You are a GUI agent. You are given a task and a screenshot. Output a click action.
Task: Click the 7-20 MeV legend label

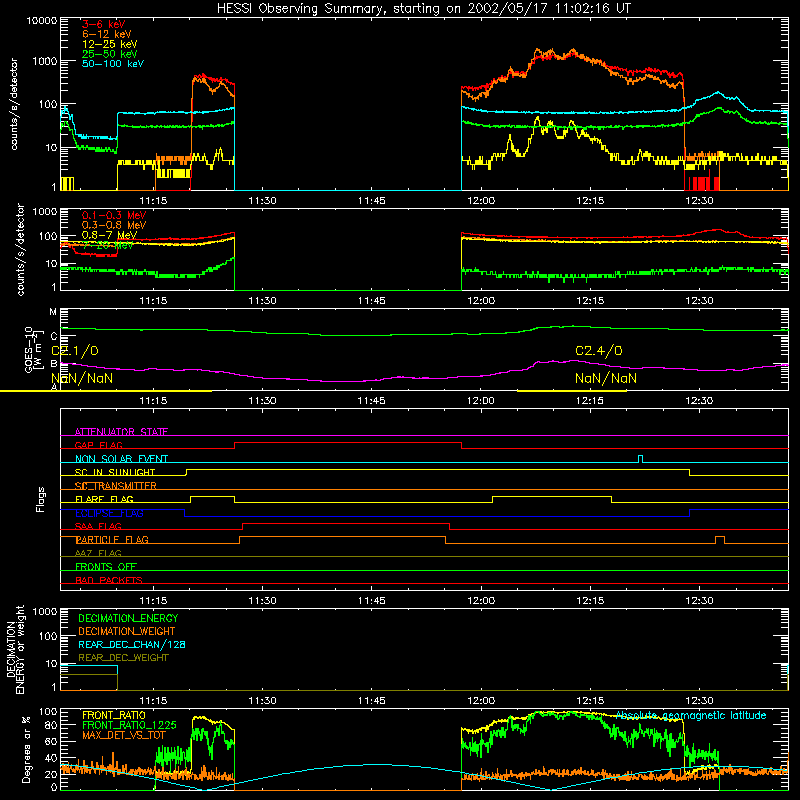108,245
